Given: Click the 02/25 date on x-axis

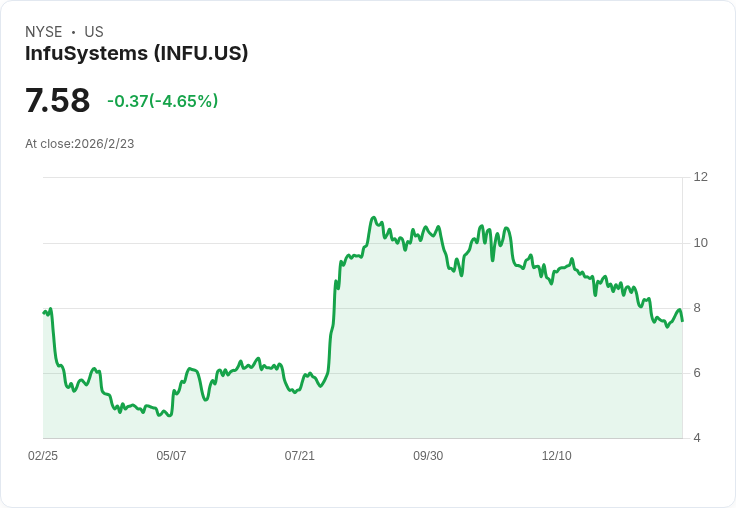Looking at the screenshot, I should pyautogui.click(x=43, y=456).
